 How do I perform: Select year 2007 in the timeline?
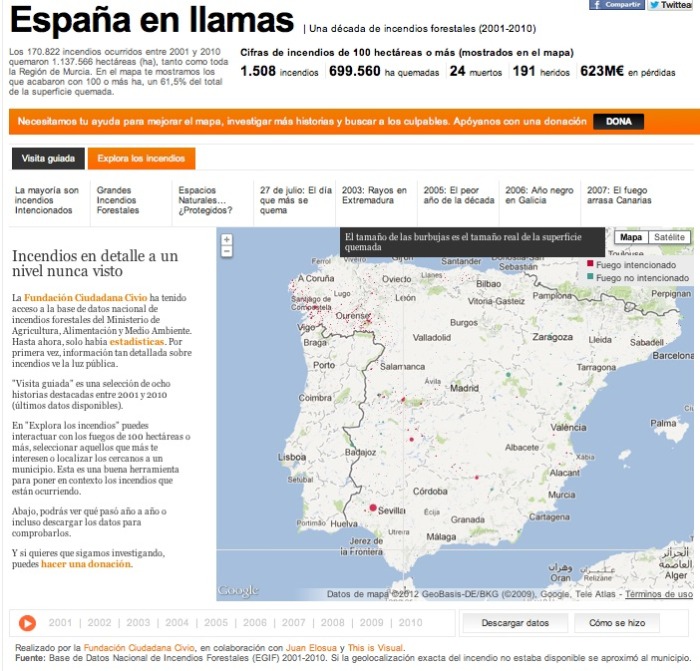(293, 623)
